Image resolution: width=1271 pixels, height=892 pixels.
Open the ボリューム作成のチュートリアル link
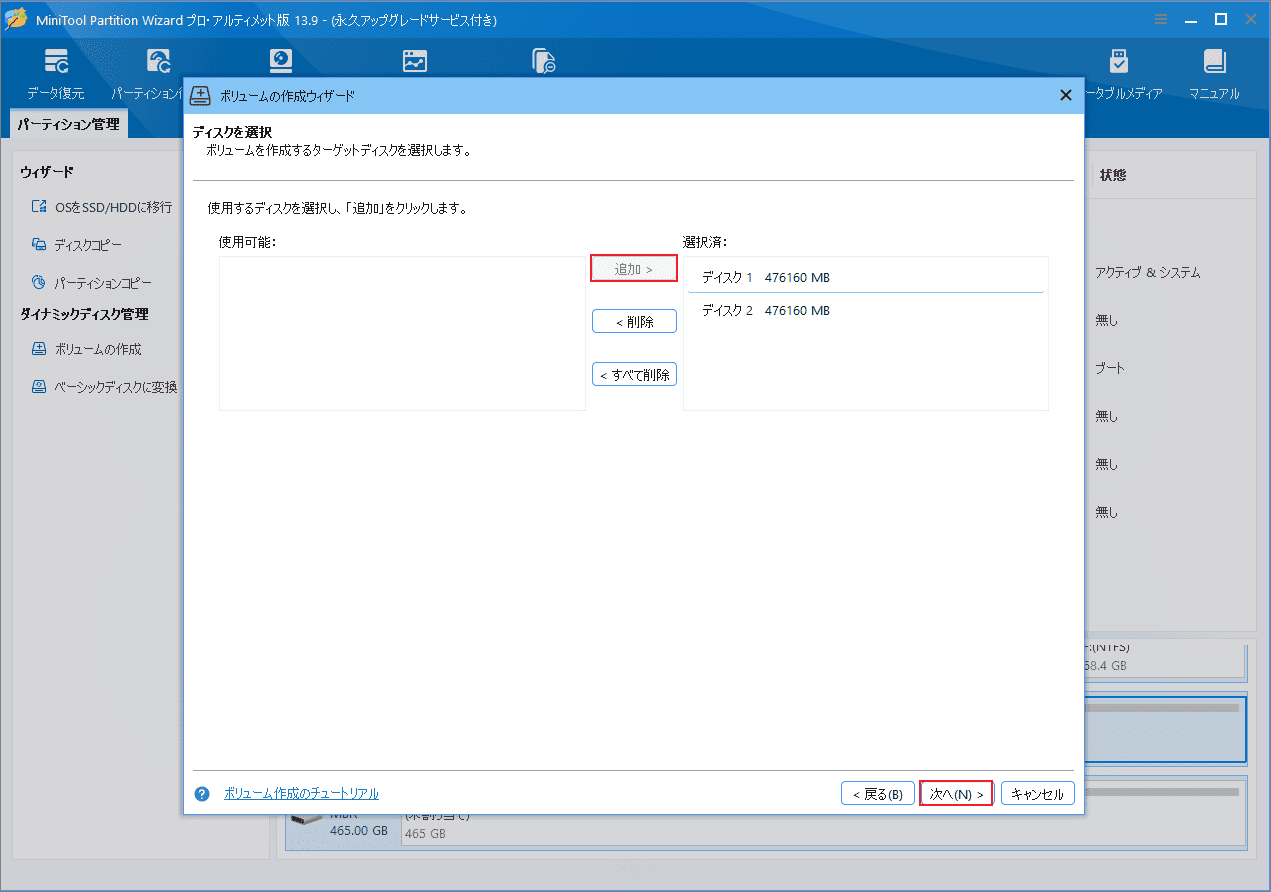tap(301, 794)
